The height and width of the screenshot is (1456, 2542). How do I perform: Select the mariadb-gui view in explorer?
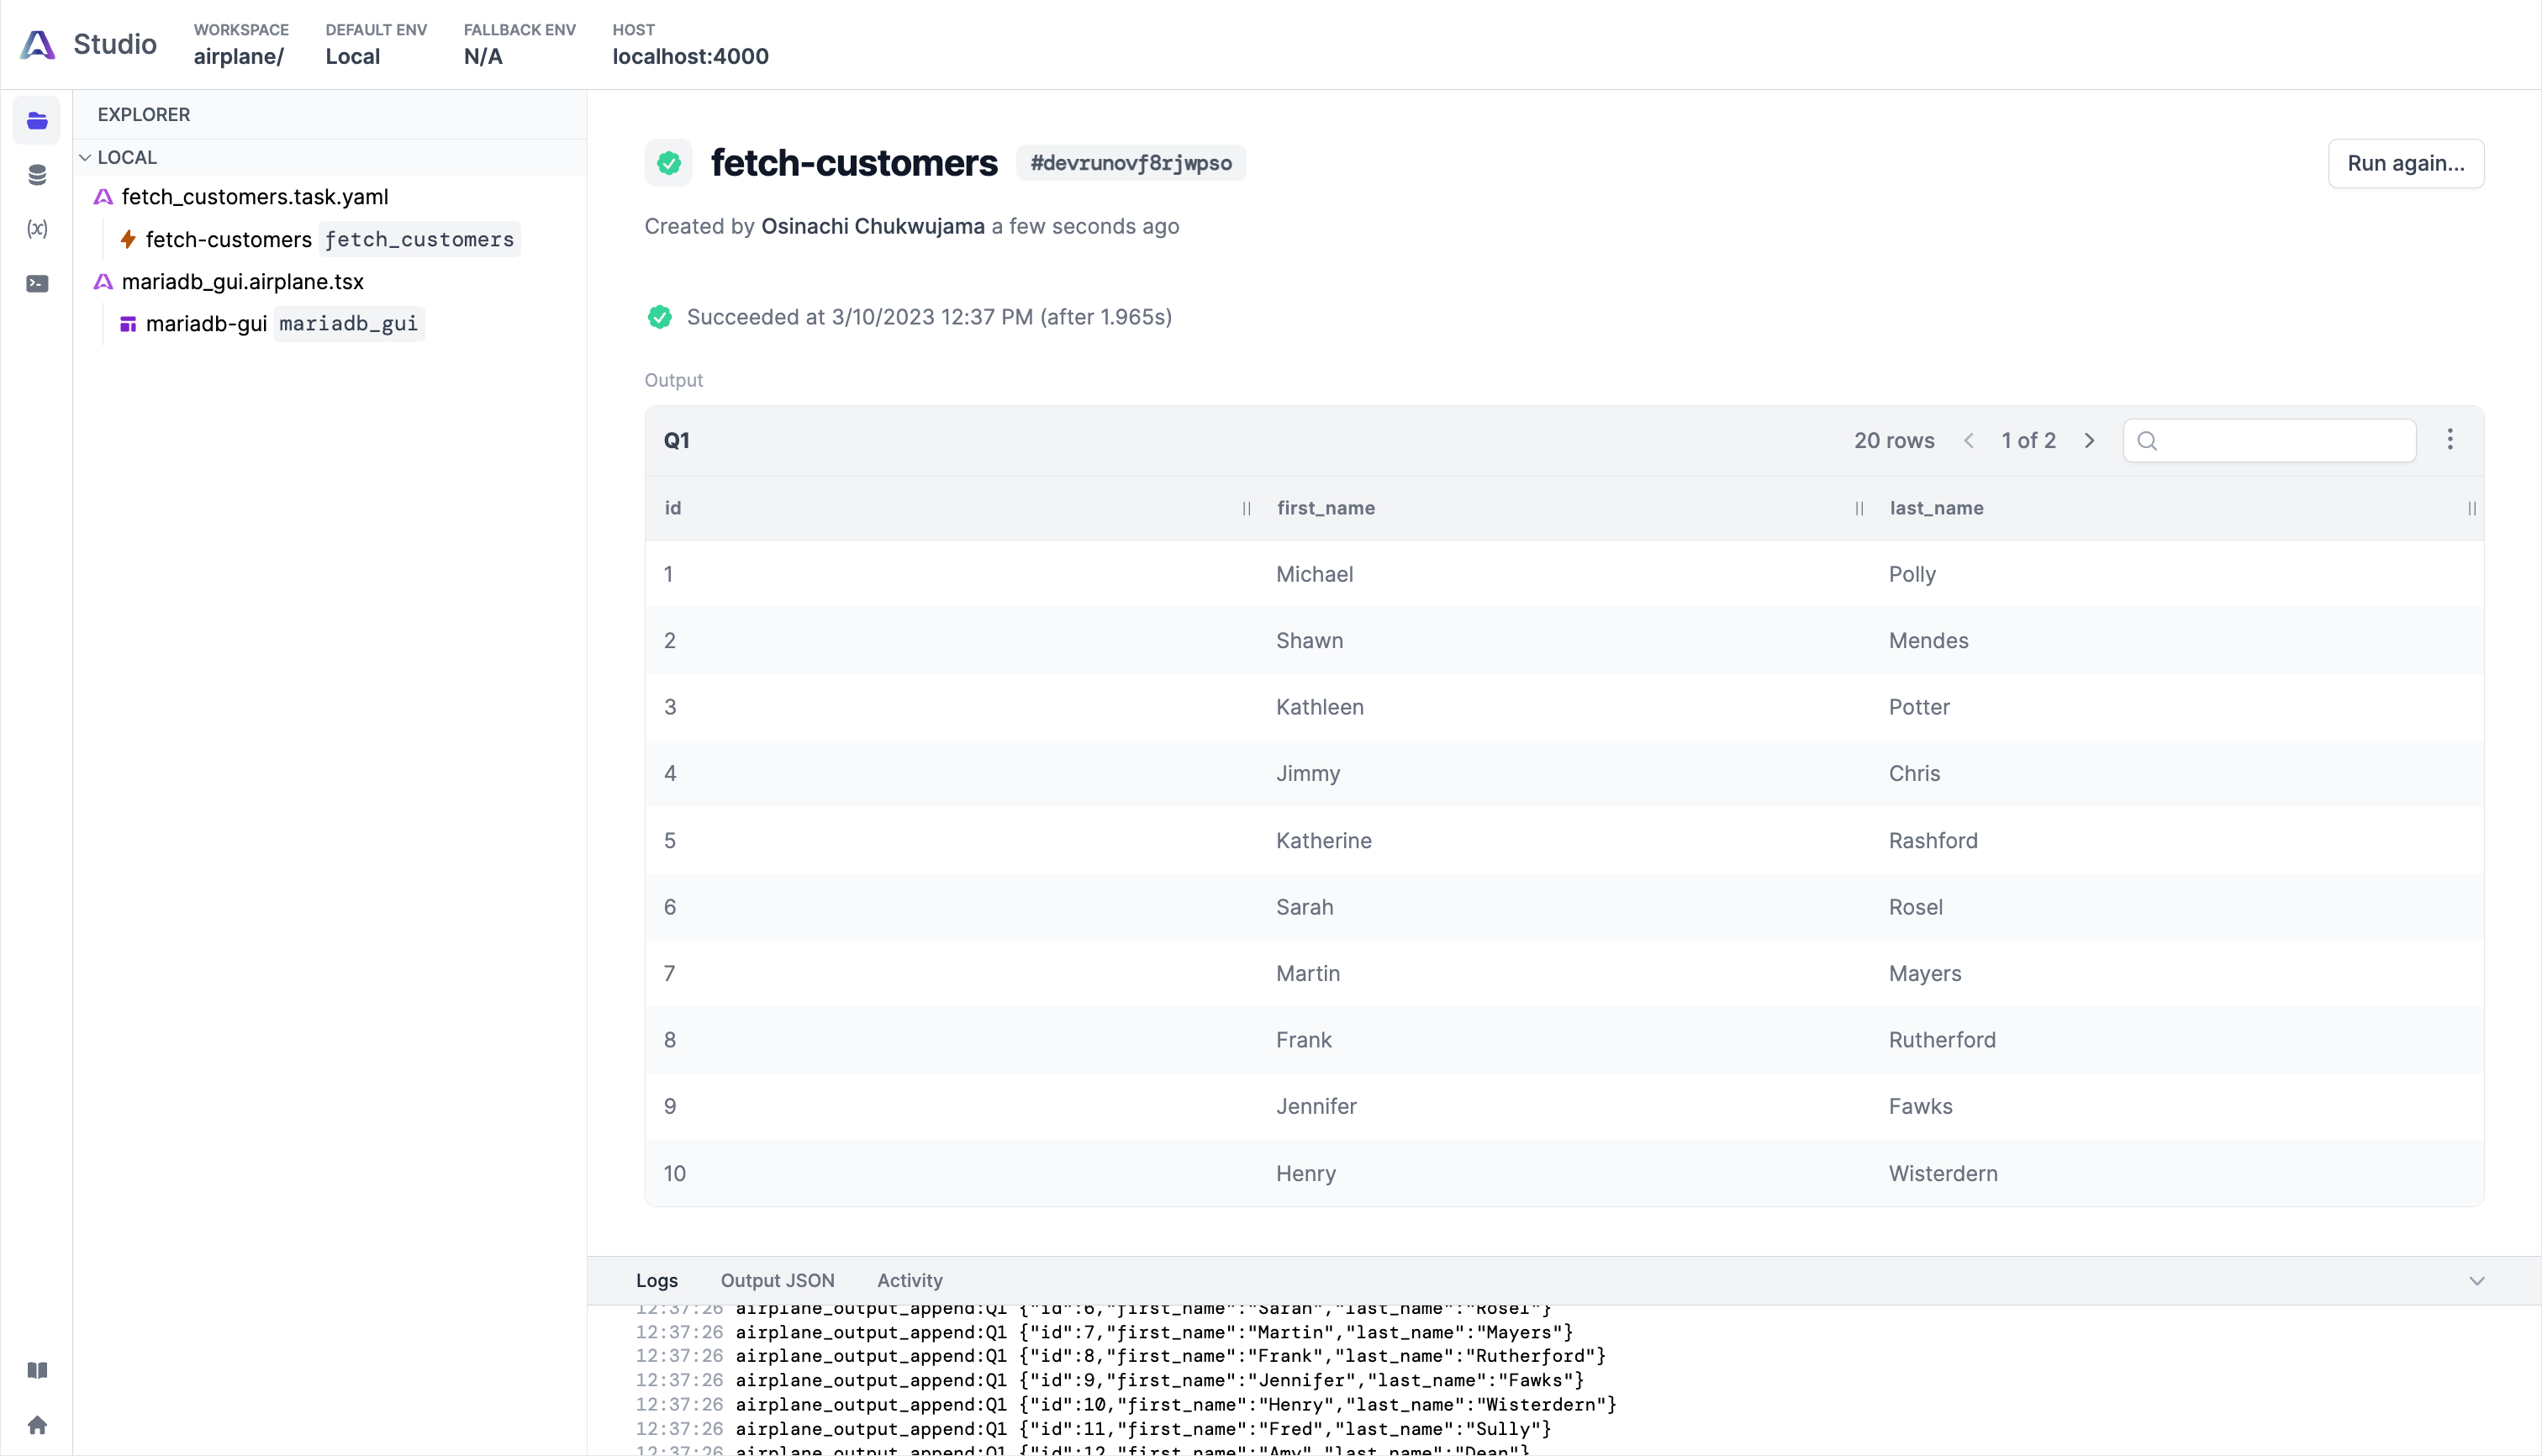point(206,324)
